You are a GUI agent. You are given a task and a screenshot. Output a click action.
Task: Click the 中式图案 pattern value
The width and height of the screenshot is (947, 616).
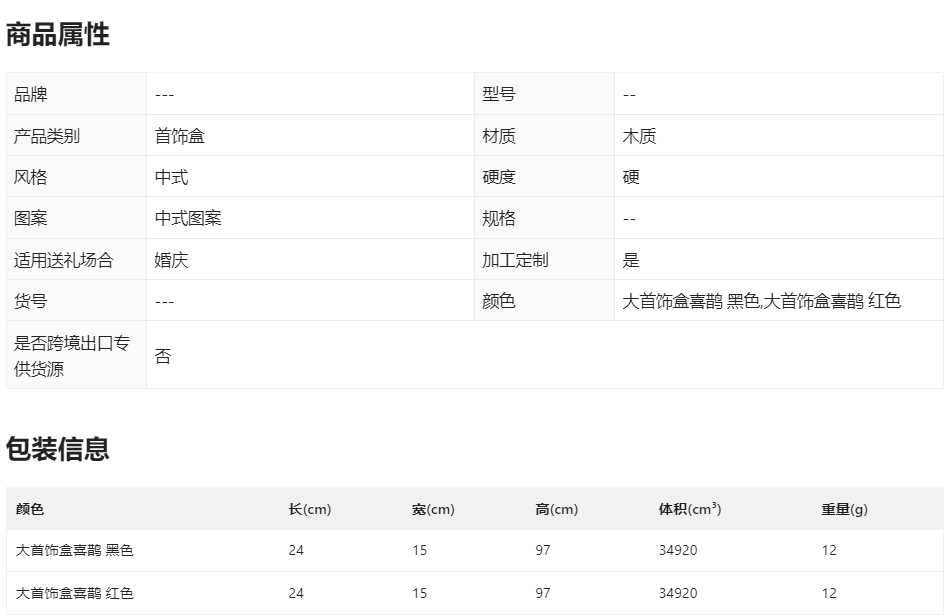click(x=188, y=218)
